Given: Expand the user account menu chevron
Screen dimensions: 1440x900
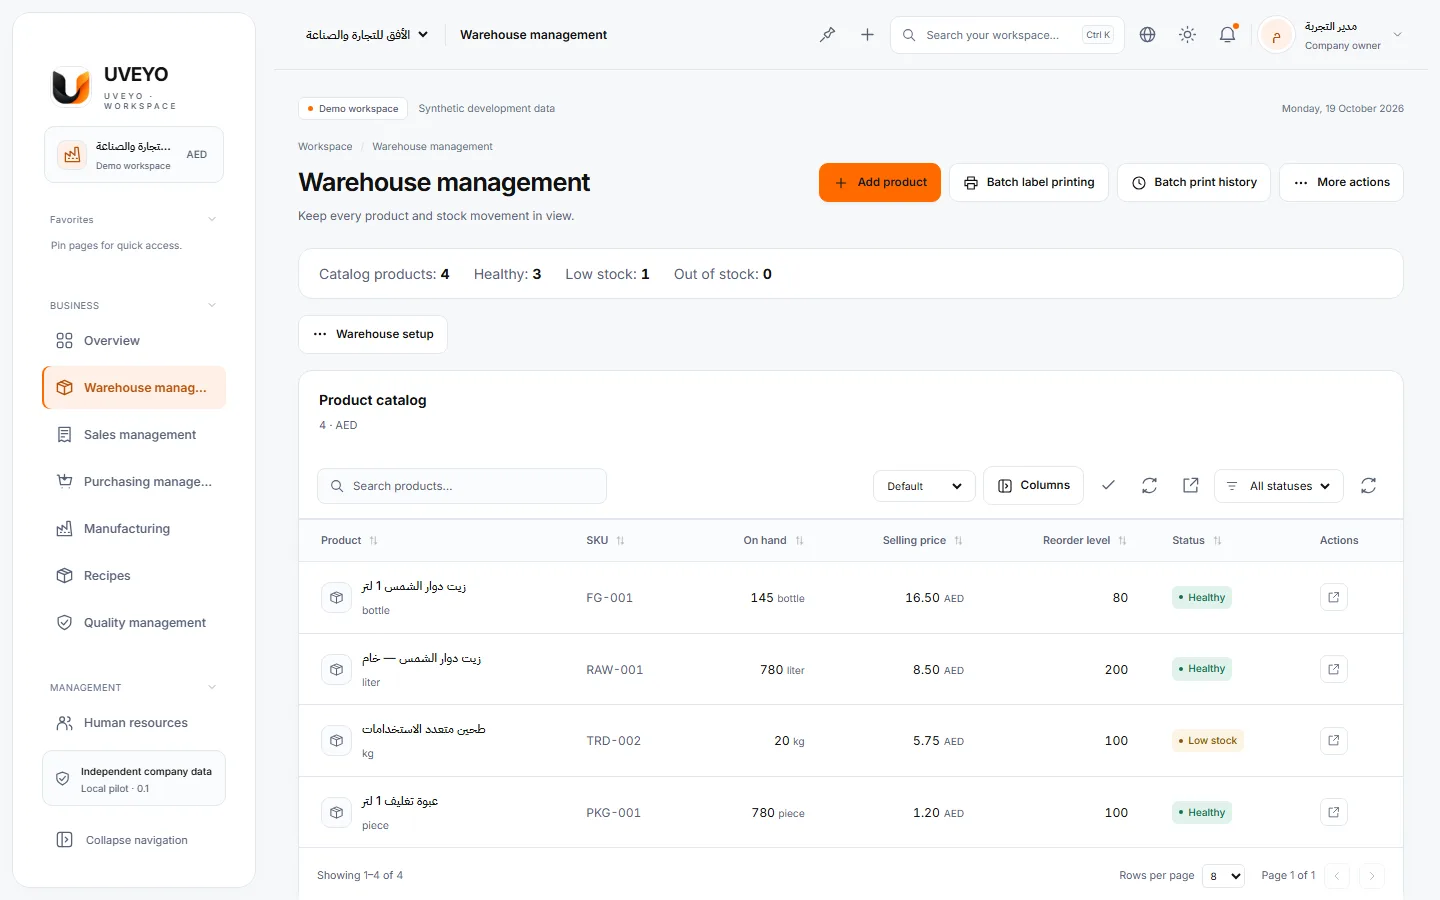Looking at the screenshot, I should (x=1397, y=35).
